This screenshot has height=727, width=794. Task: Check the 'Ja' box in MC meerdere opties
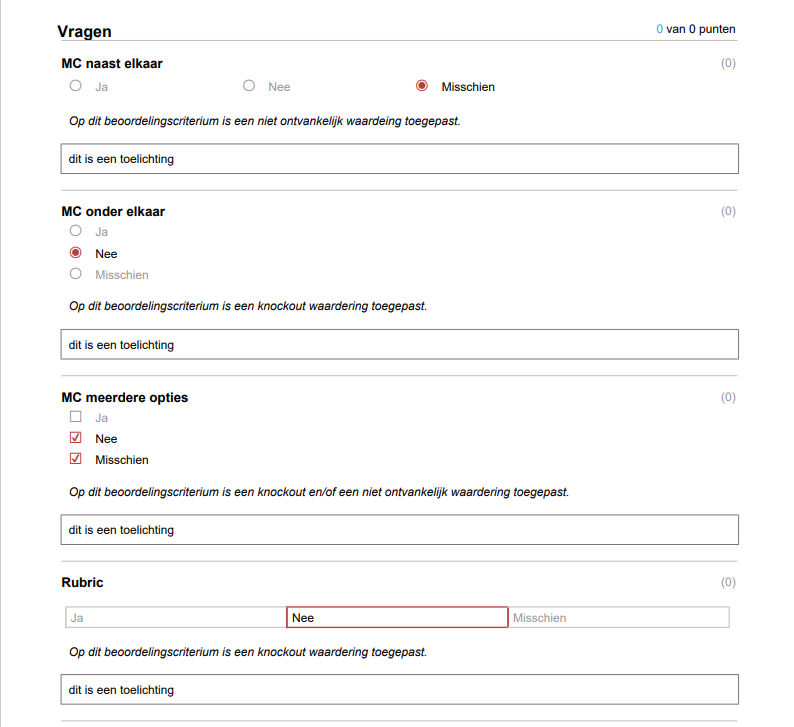point(75,417)
